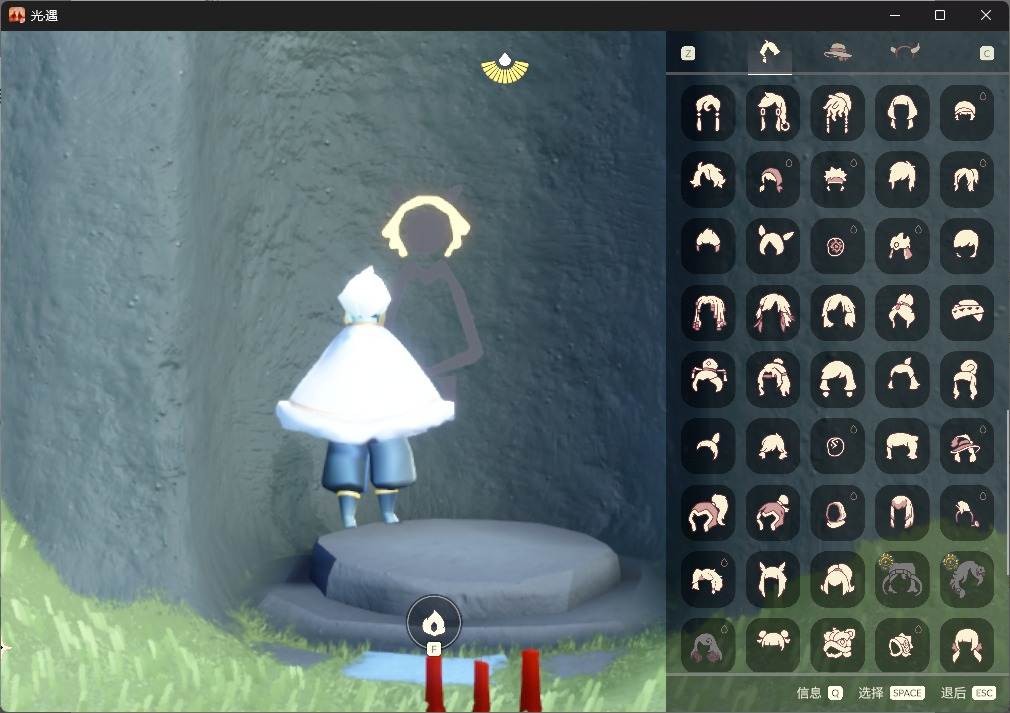Click the flame interact button
This screenshot has height=713, width=1010.
[x=434, y=623]
